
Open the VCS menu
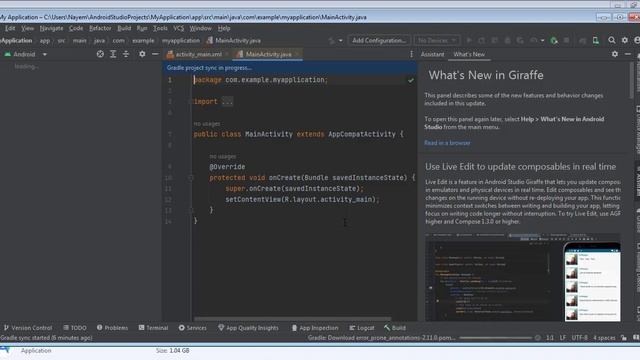click(178, 28)
